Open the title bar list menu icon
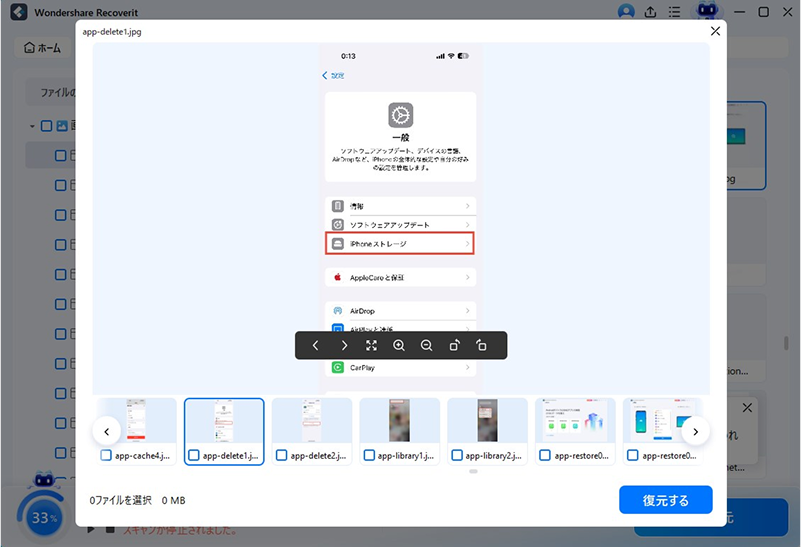Image resolution: width=801 pixels, height=547 pixels. tap(677, 12)
